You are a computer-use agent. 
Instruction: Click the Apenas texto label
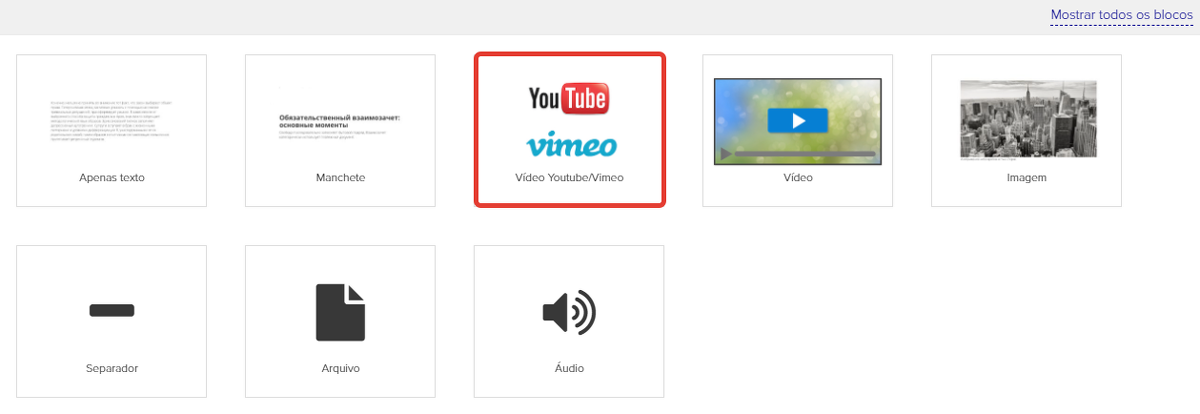(112, 178)
